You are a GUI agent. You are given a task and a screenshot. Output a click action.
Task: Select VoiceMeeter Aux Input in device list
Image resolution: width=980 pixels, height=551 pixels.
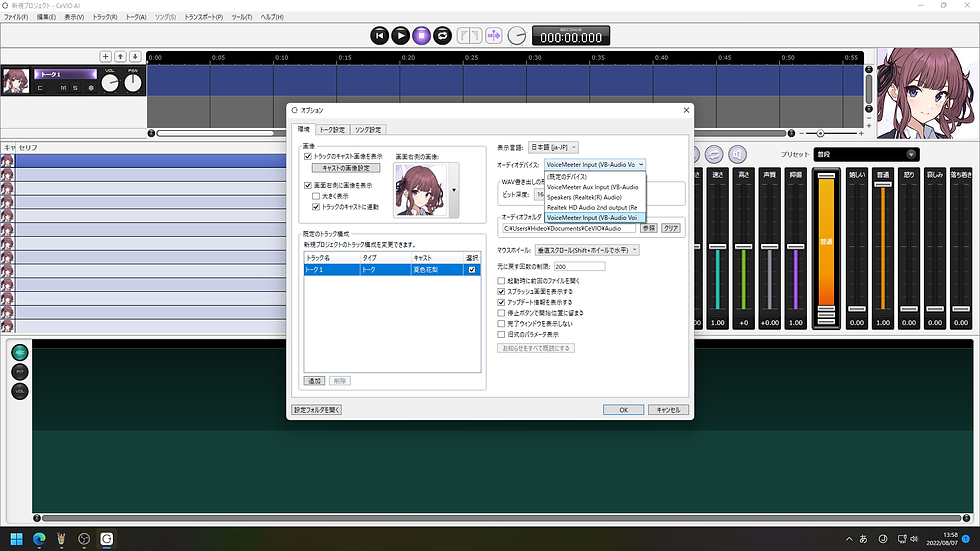pyautogui.click(x=595, y=187)
